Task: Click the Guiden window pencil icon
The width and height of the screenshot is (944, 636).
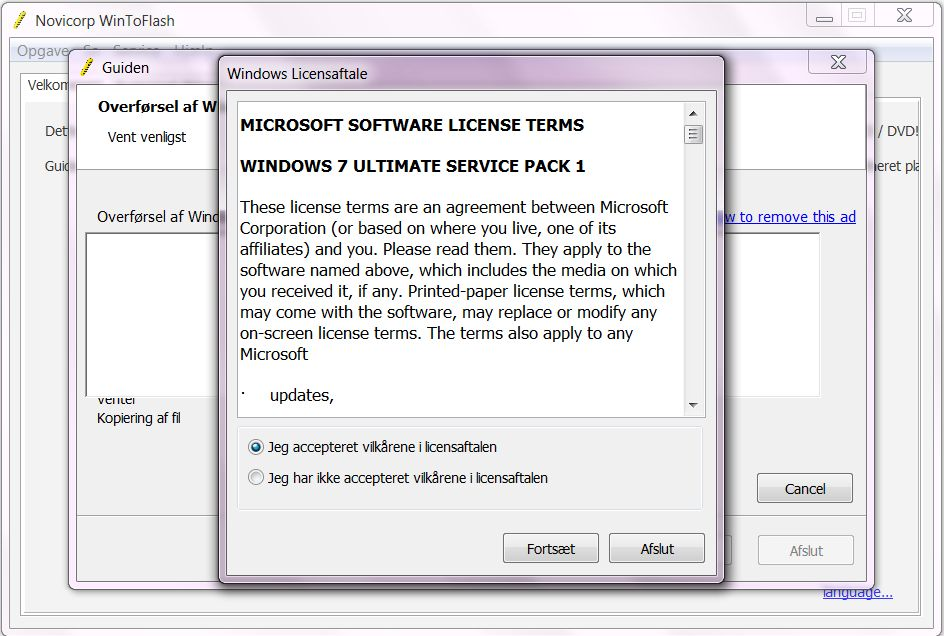Action: tap(87, 67)
